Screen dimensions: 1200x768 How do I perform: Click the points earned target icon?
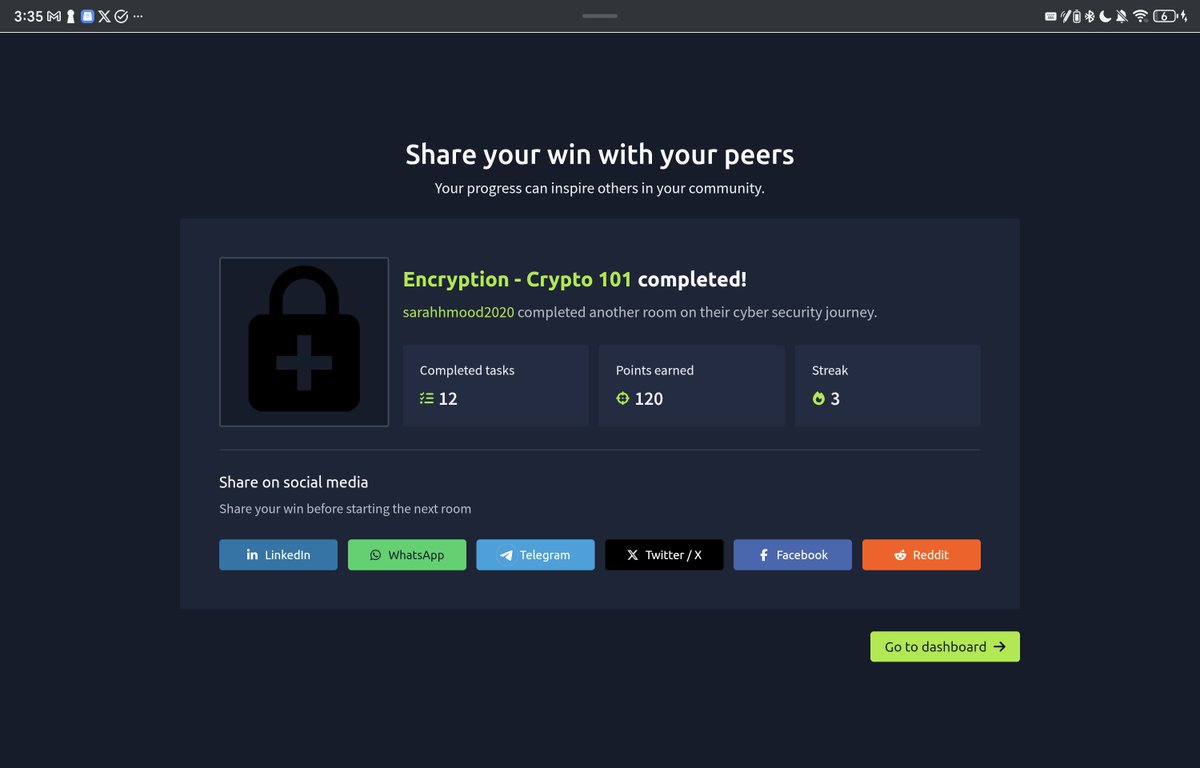(623, 399)
